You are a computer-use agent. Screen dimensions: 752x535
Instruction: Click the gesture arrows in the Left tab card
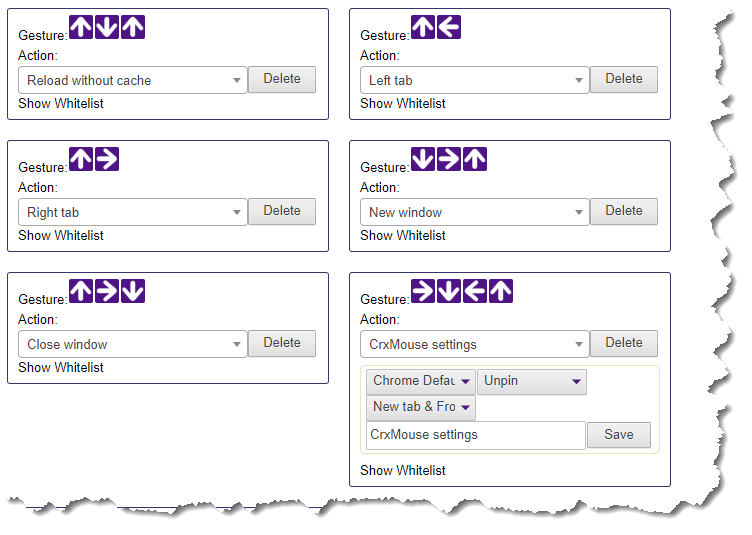tap(436, 27)
